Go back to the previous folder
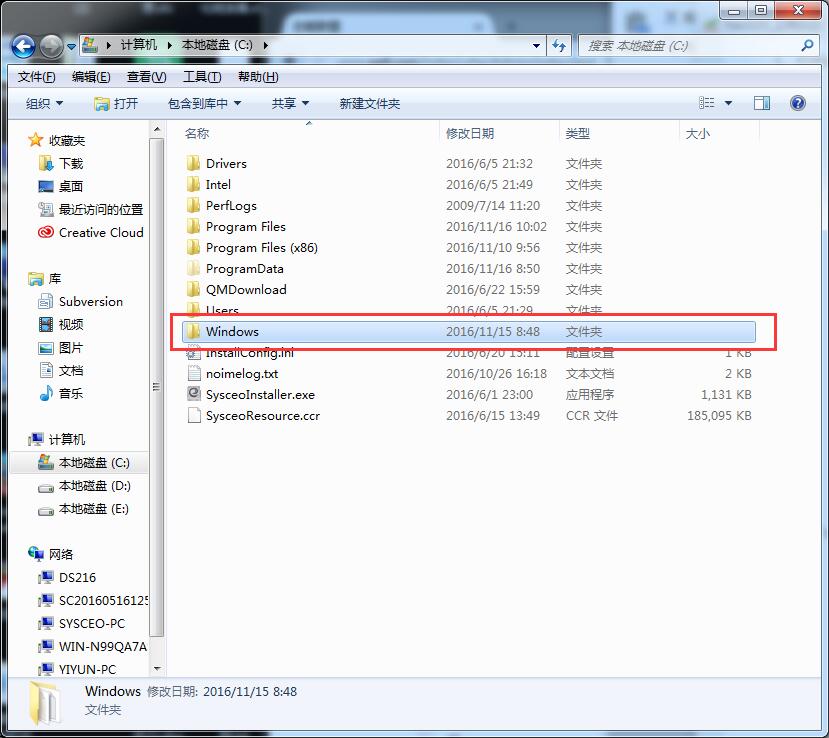This screenshot has width=829, height=738. pos(22,46)
